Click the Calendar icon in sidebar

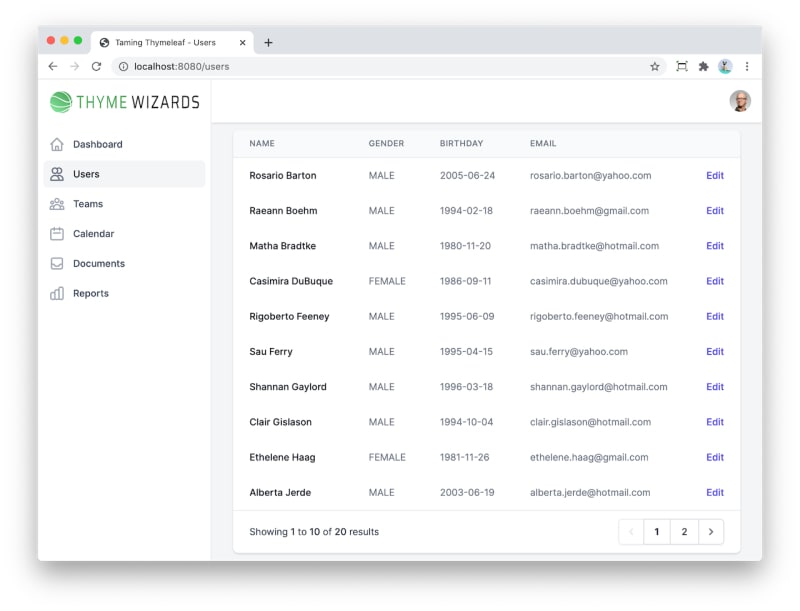click(57, 234)
